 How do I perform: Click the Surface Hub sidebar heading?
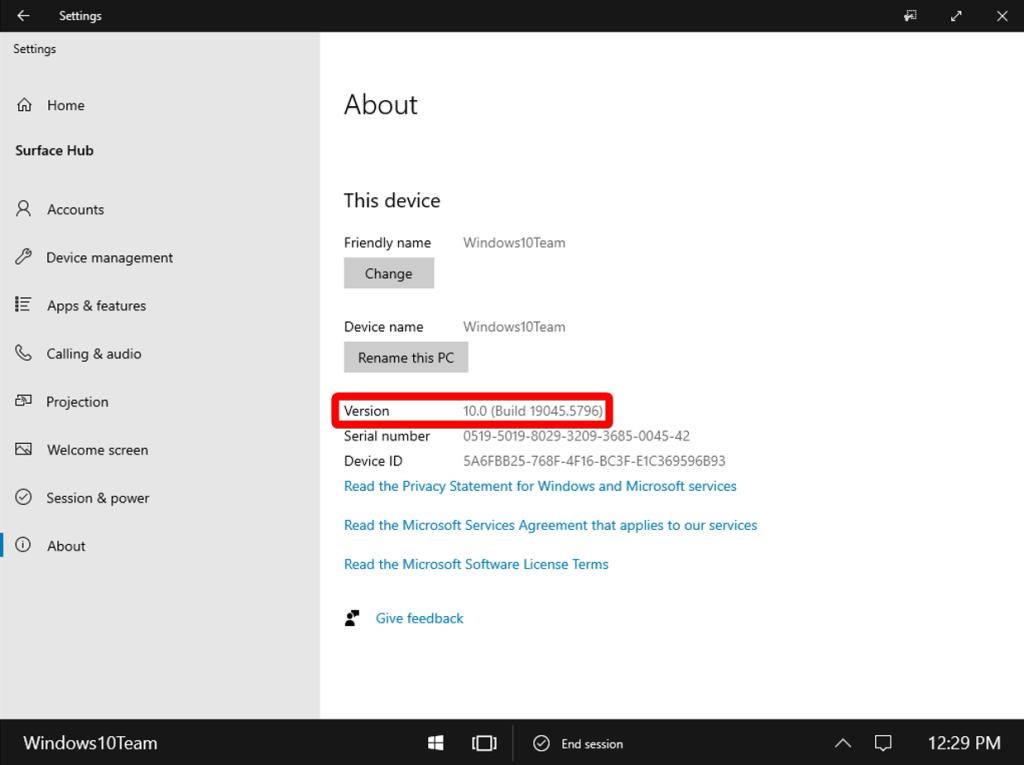click(x=54, y=150)
